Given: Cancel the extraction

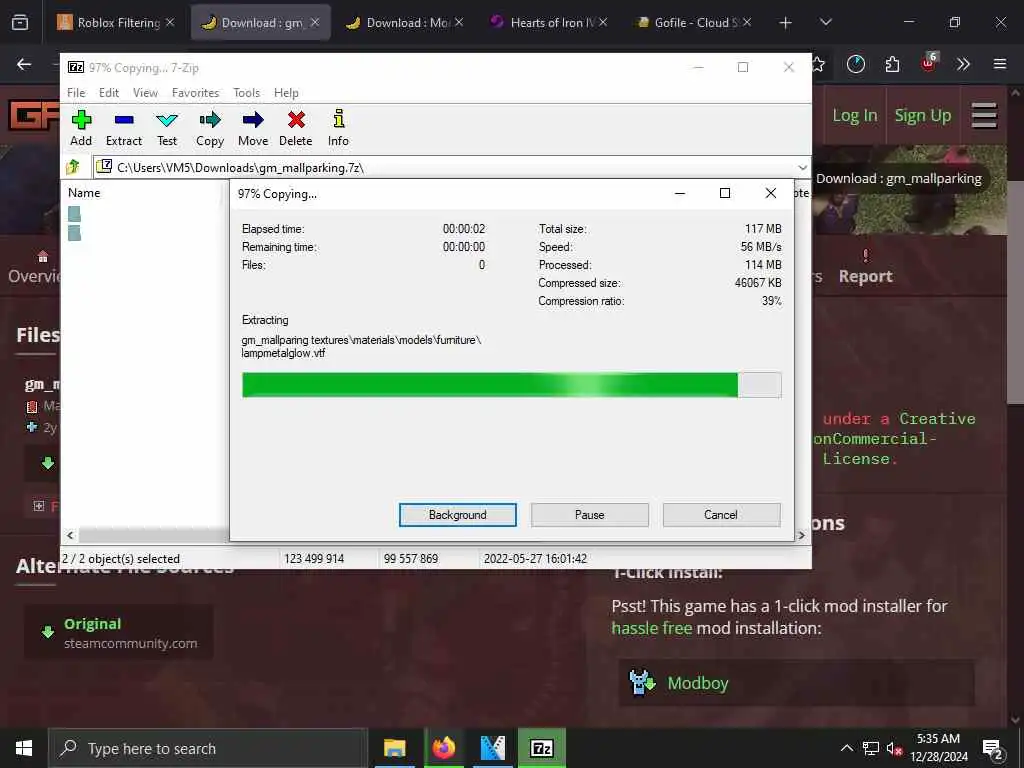Looking at the screenshot, I should tap(721, 515).
